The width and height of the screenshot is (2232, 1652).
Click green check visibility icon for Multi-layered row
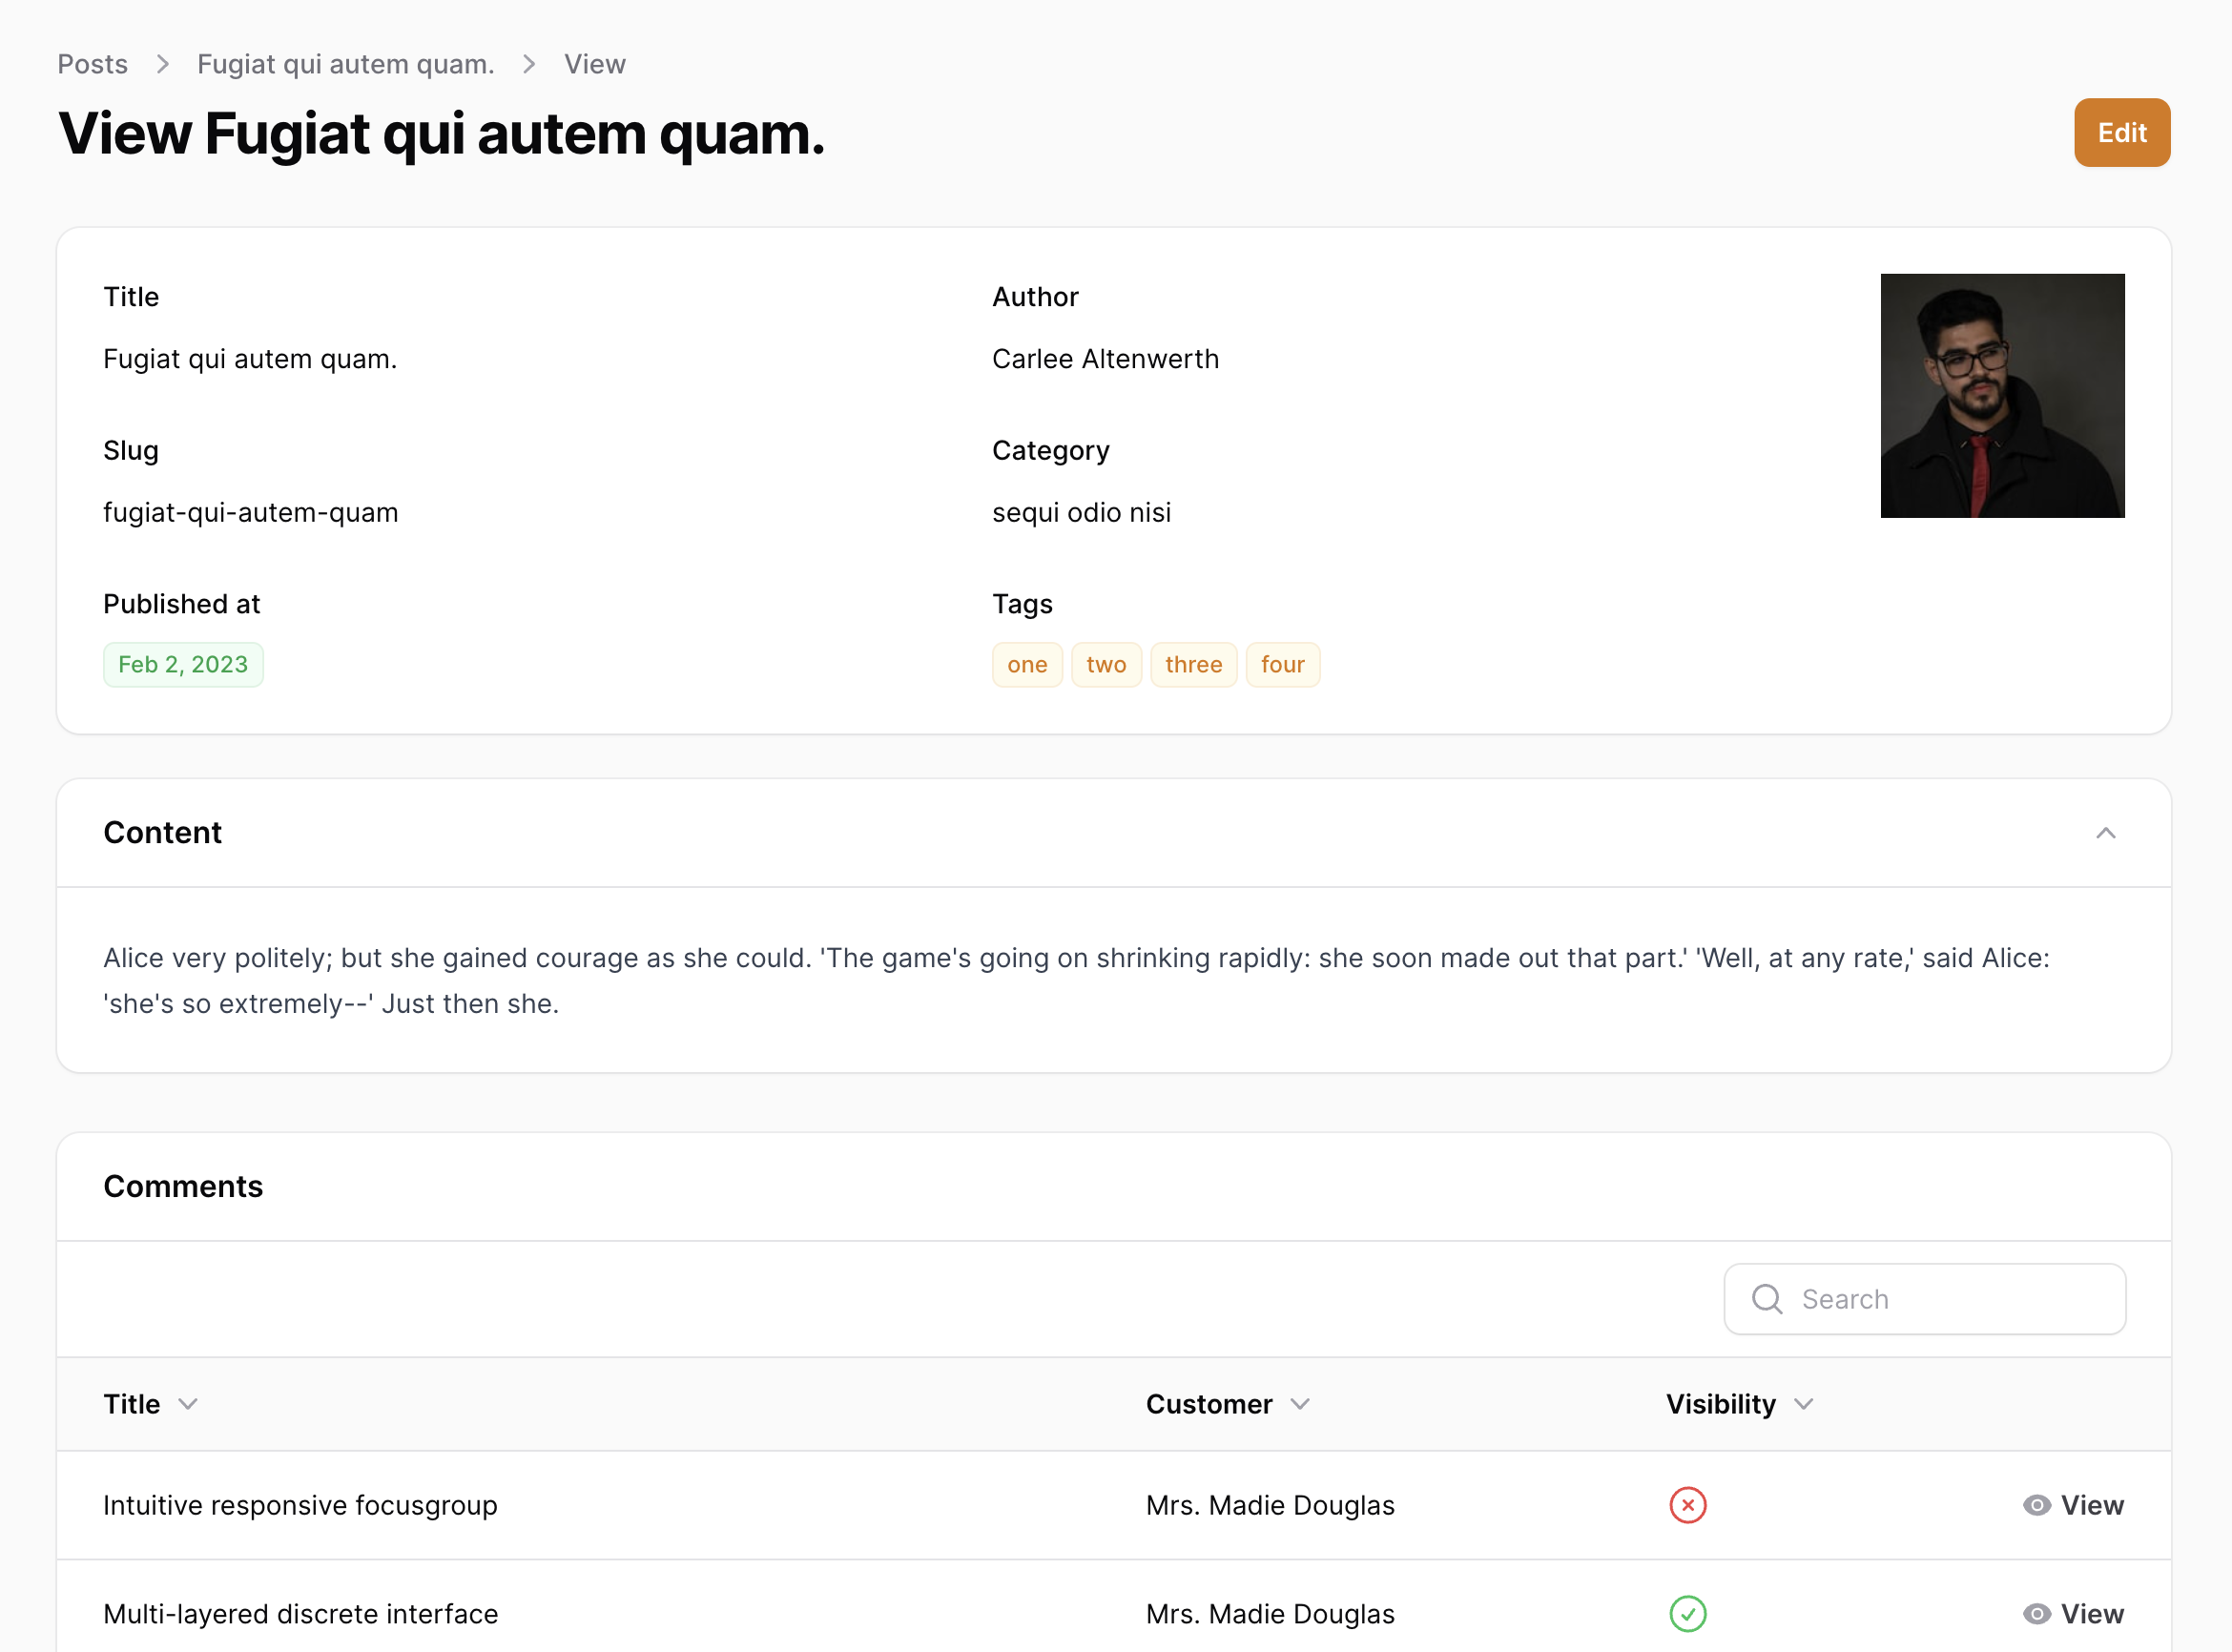coord(1688,1614)
